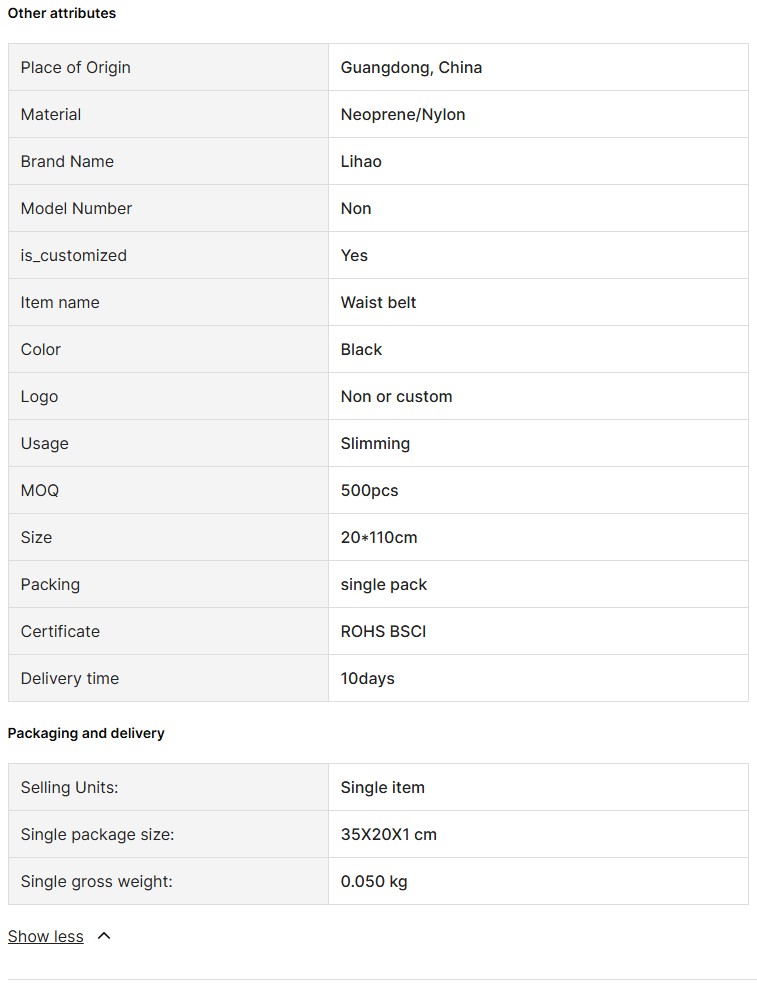The width and height of the screenshot is (757, 991).
Task: Click the Packaging and delivery heading
Action: (x=86, y=733)
